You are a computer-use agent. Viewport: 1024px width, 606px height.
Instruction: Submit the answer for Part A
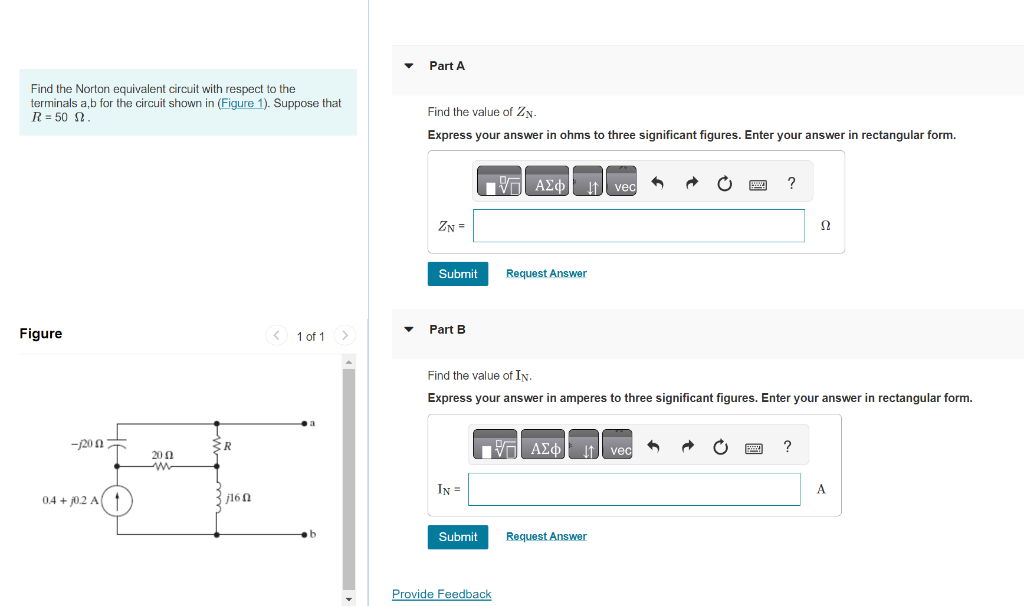coord(457,273)
